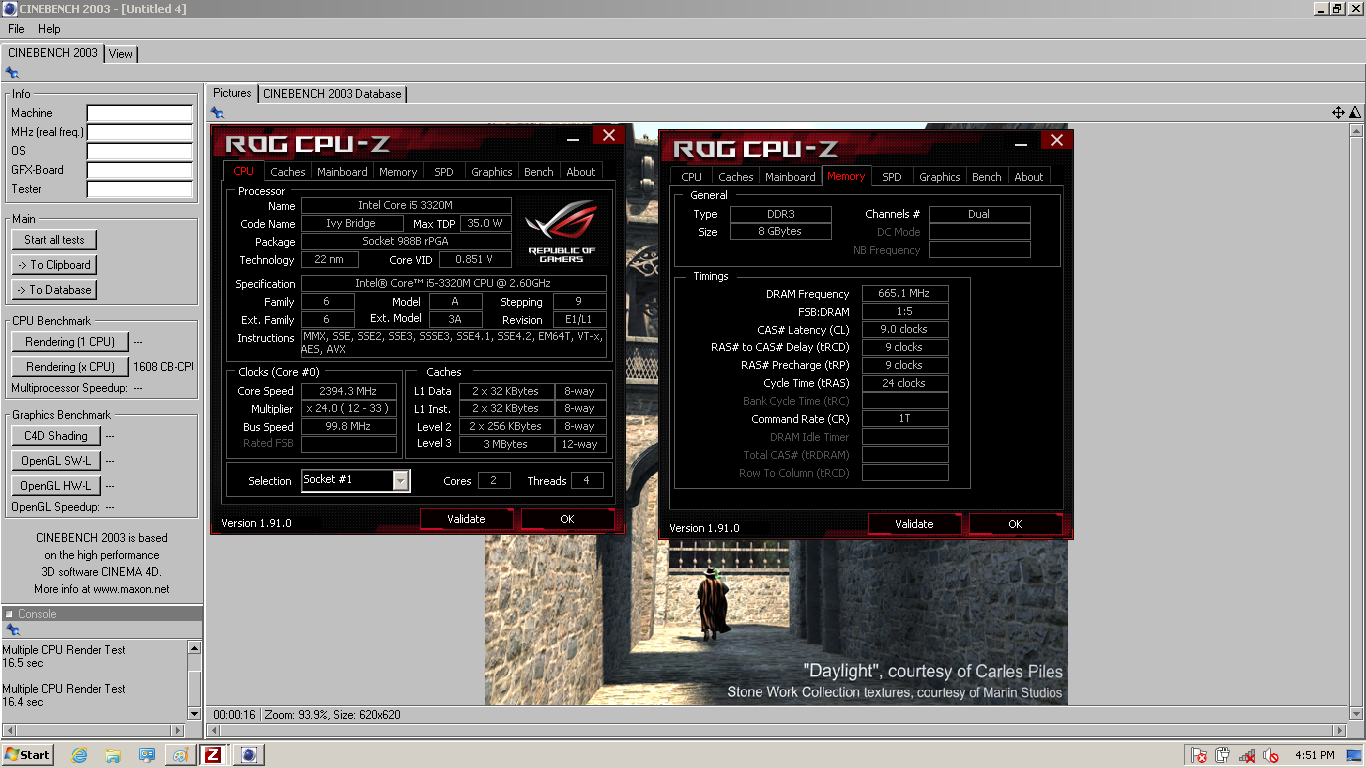Open Graphics tab in CPU-Z Memory window
This screenshot has height=768, width=1366.
coord(940,177)
